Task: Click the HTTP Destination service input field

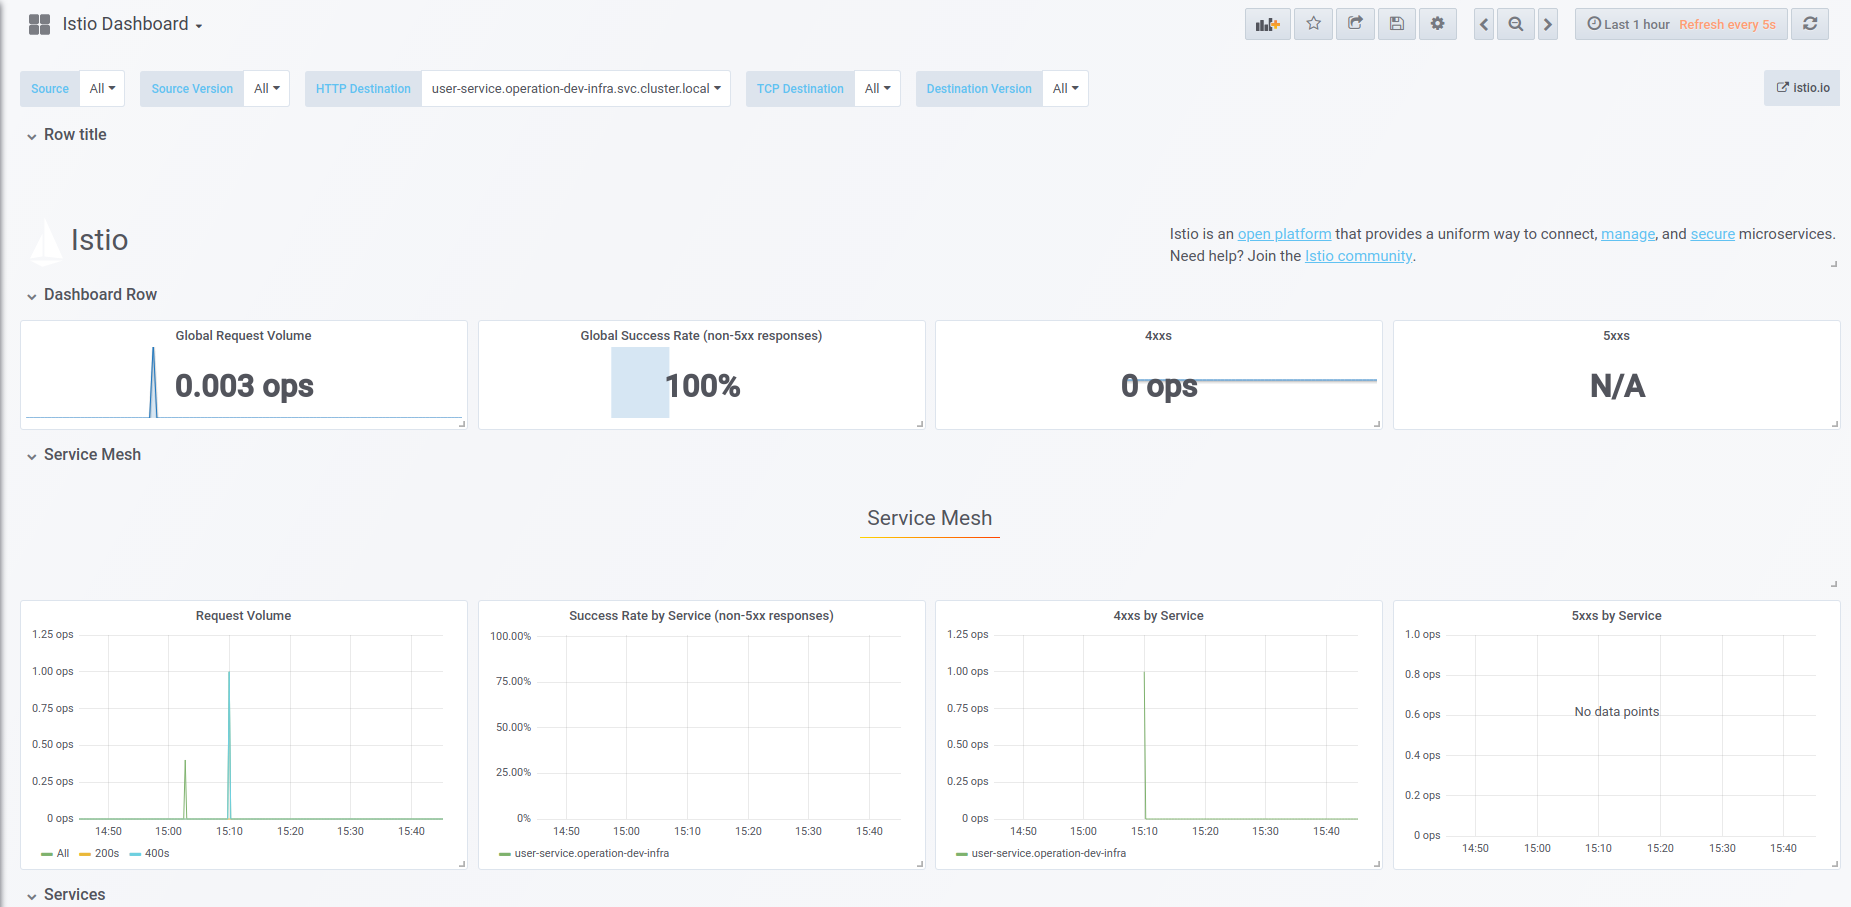Action: pyautogui.click(x=575, y=88)
